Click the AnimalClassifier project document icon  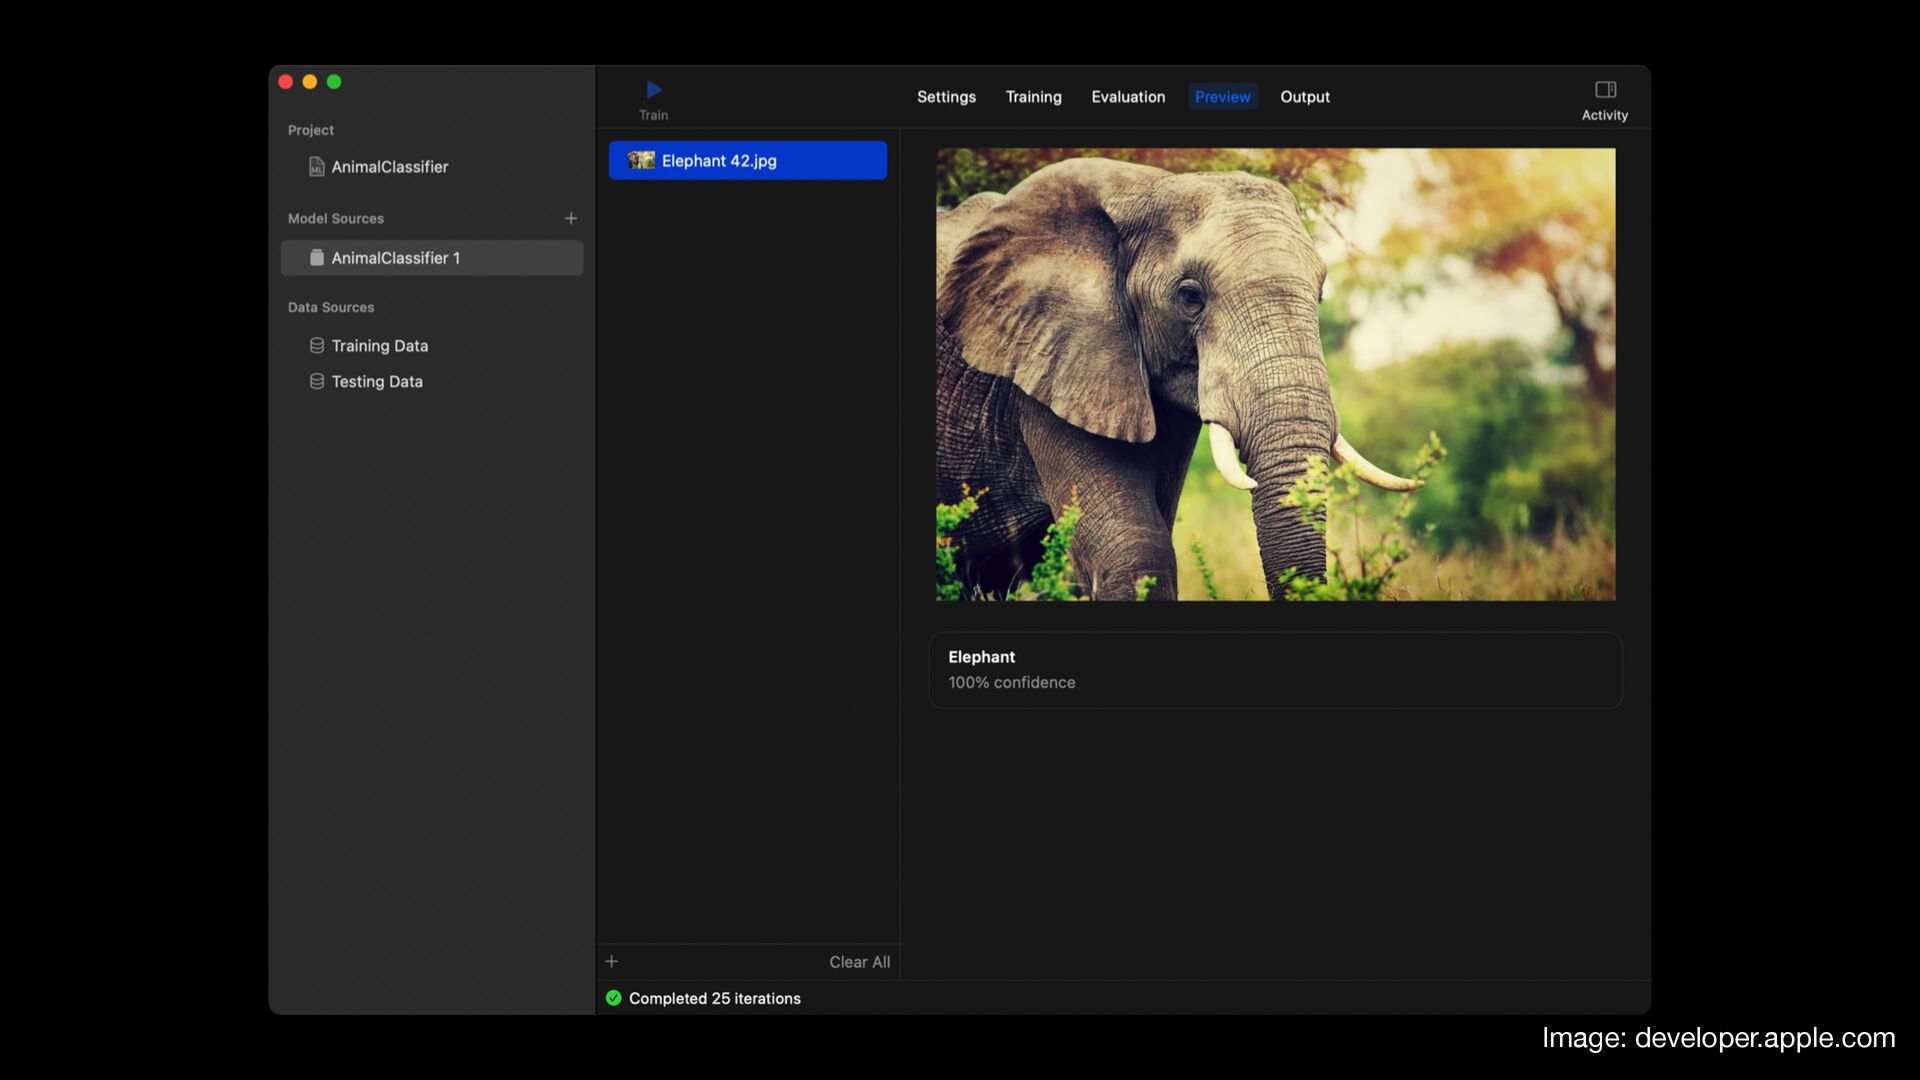coord(316,167)
